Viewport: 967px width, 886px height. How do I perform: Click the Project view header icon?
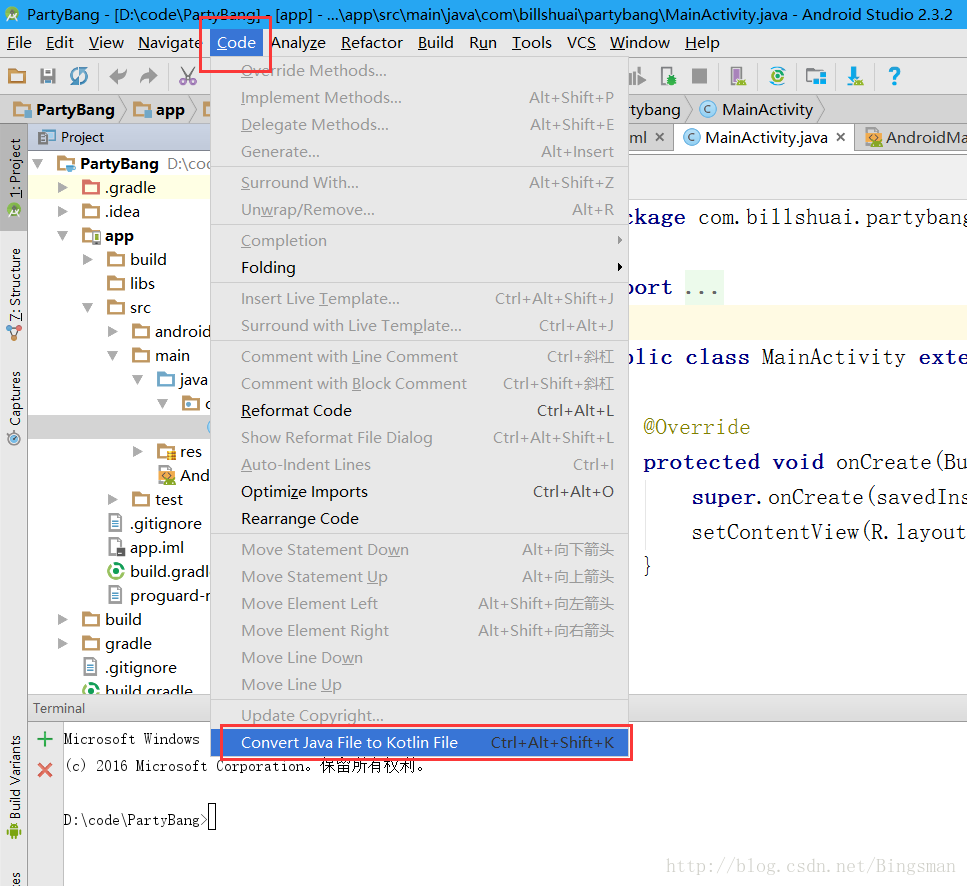coord(47,137)
